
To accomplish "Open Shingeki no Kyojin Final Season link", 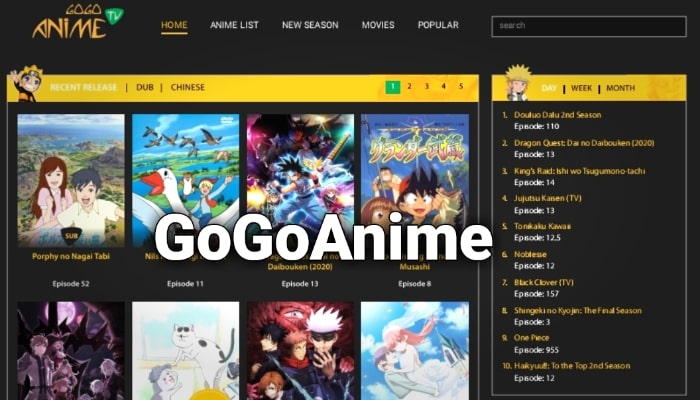I will click(578, 310).
